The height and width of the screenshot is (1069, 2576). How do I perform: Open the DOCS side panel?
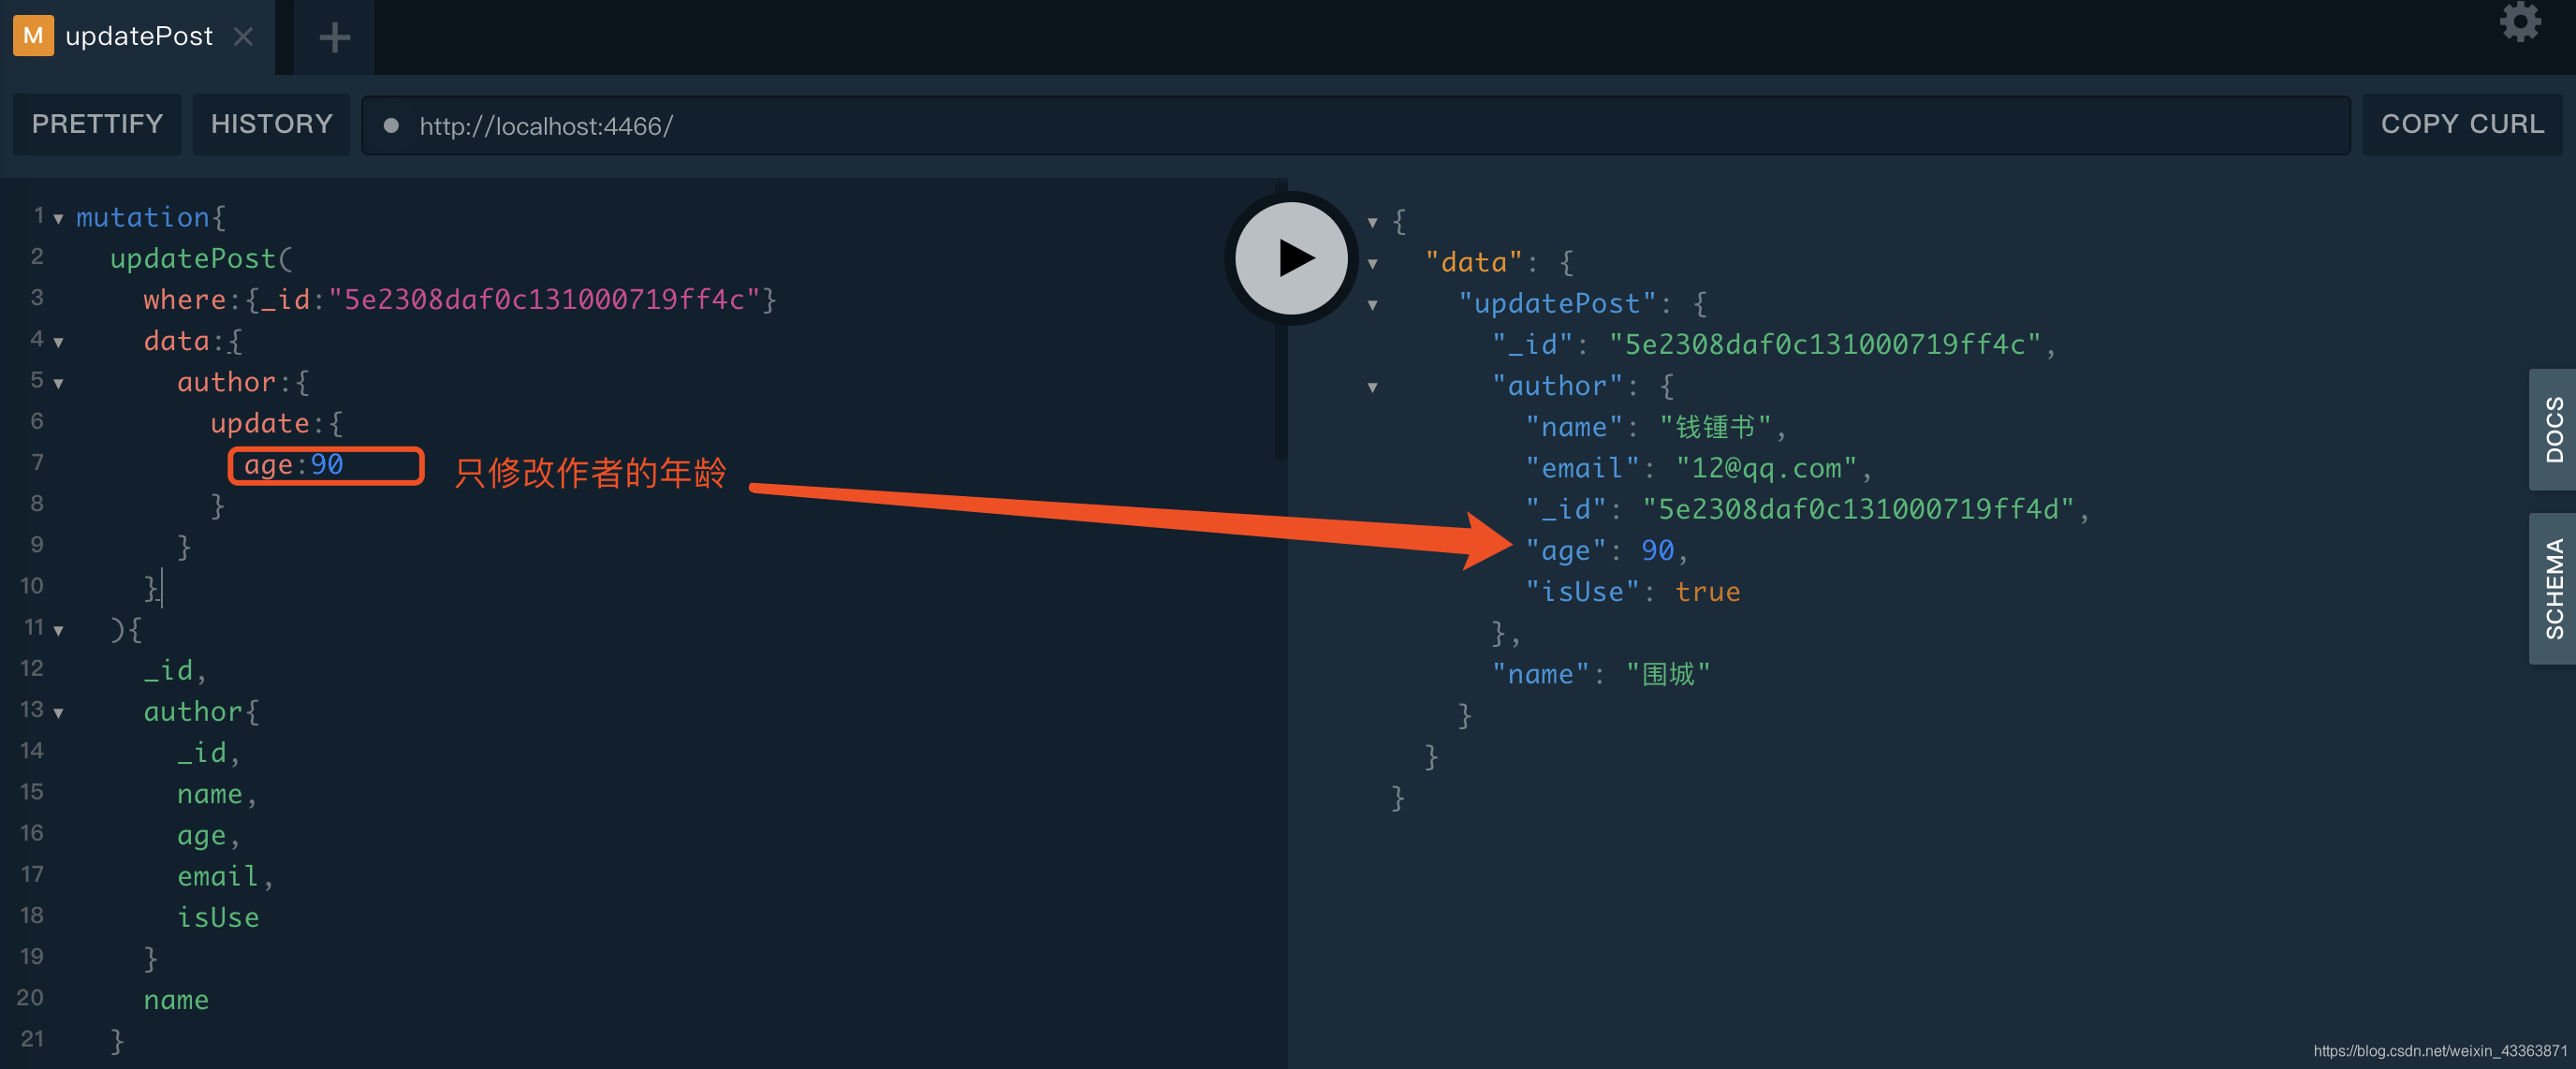tap(2553, 430)
